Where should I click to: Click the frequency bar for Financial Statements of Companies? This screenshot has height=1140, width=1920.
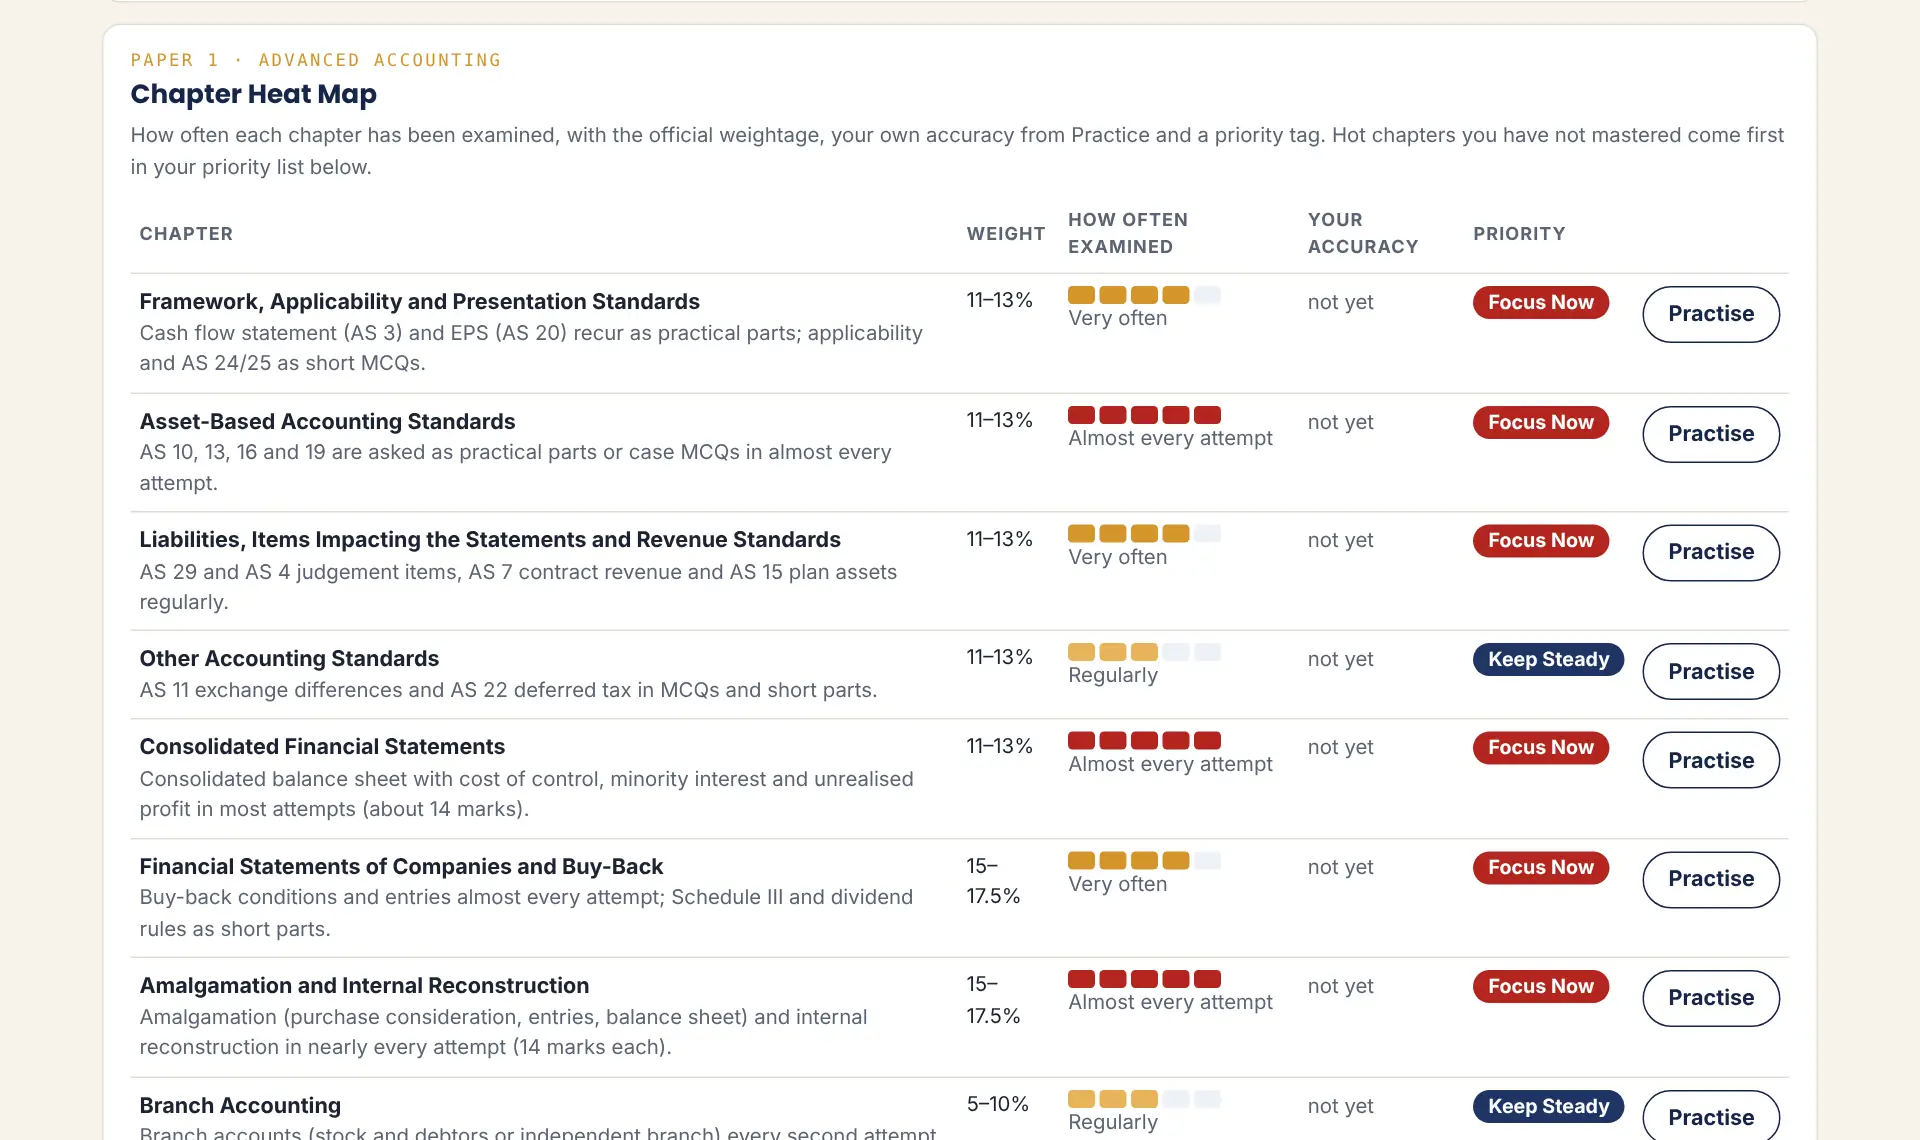pyautogui.click(x=1144, y=860)
